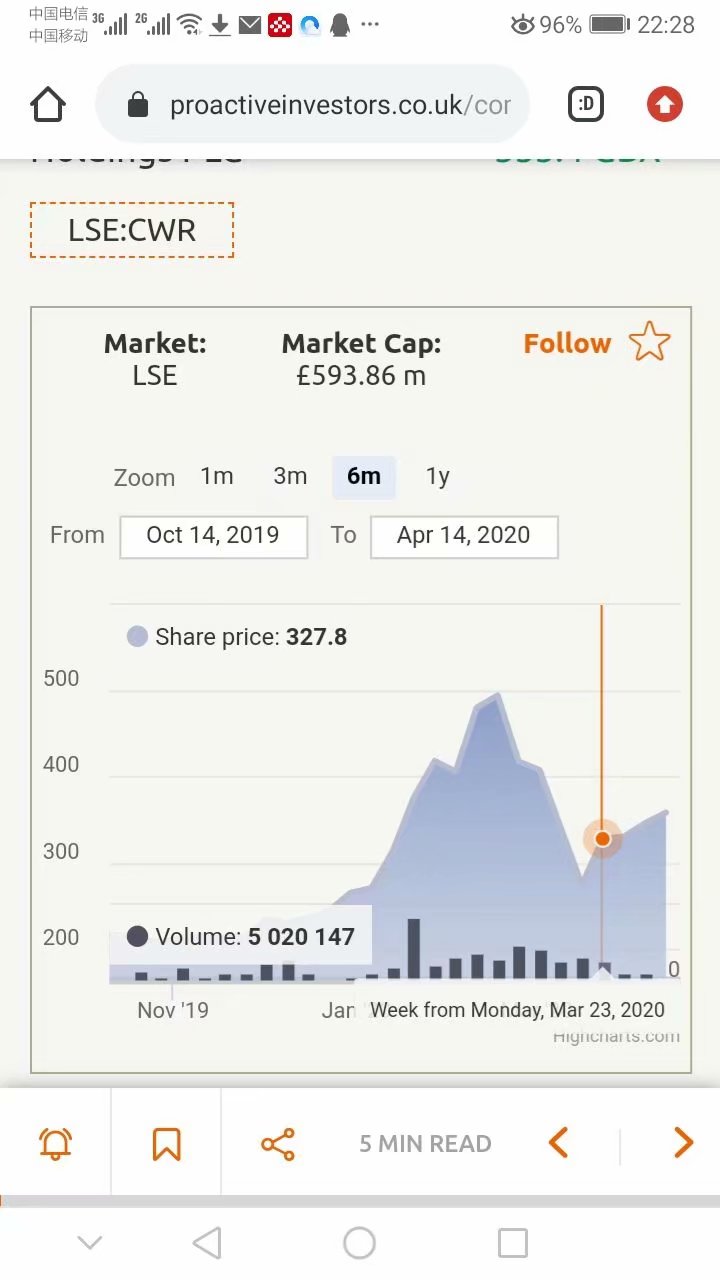The width and height of the screenshot is (720, 1280).
Task: Open notification bell alerts
Action: coord(55,1143)
